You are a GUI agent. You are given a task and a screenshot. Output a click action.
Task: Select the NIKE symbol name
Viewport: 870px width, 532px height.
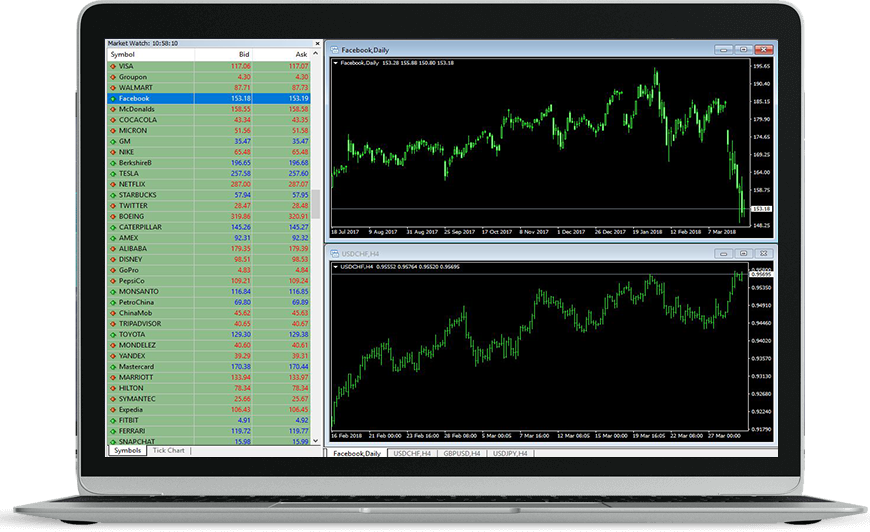tap(126, 152)
